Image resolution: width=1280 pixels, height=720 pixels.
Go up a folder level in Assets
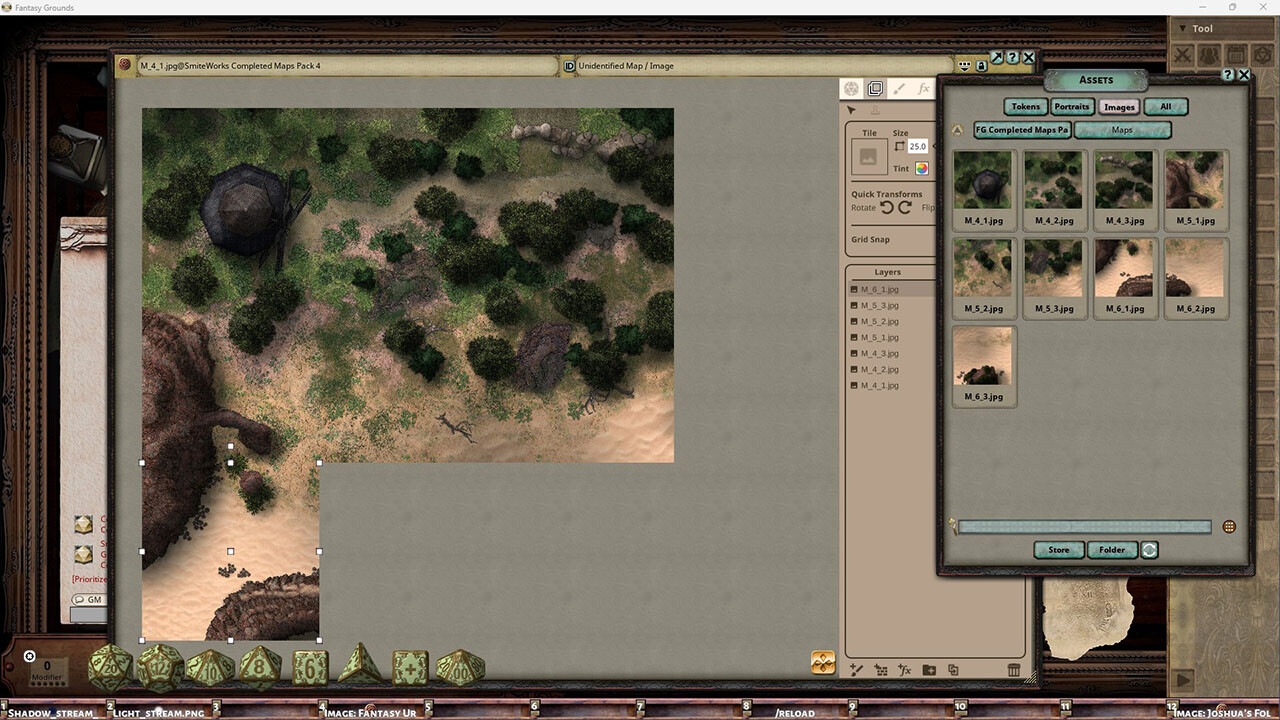tap(957, 130)
